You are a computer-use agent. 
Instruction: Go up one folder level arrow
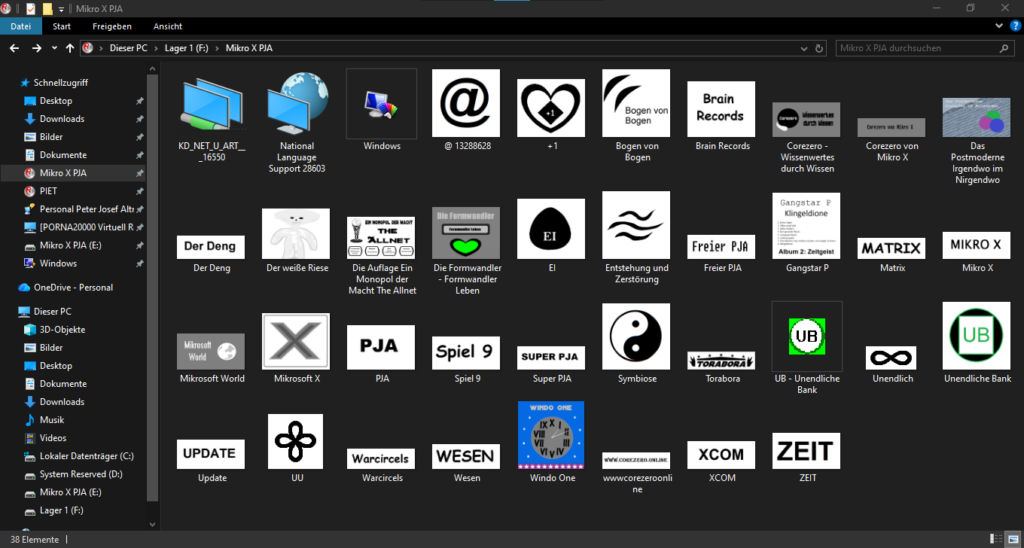pos(69,48)
